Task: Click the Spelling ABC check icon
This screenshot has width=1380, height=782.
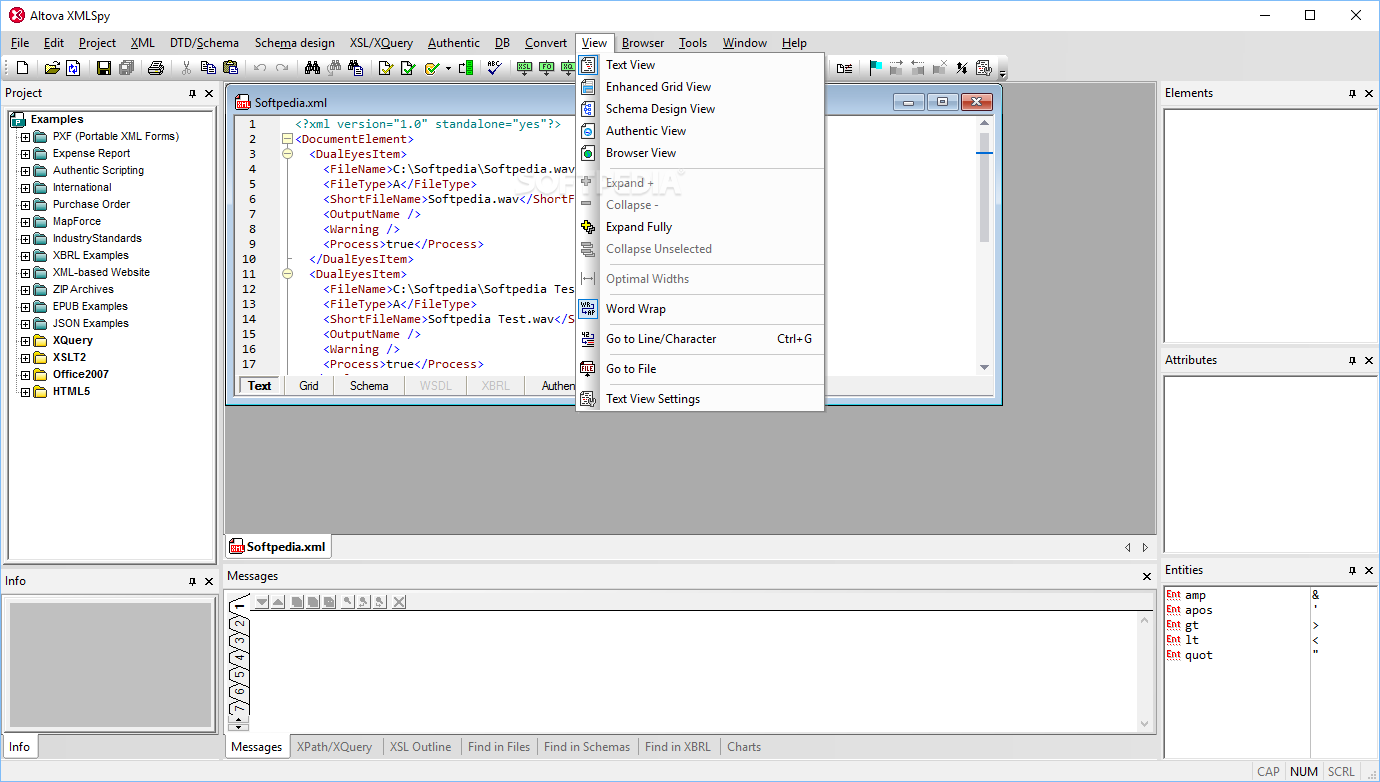Action: coord(494,68)
